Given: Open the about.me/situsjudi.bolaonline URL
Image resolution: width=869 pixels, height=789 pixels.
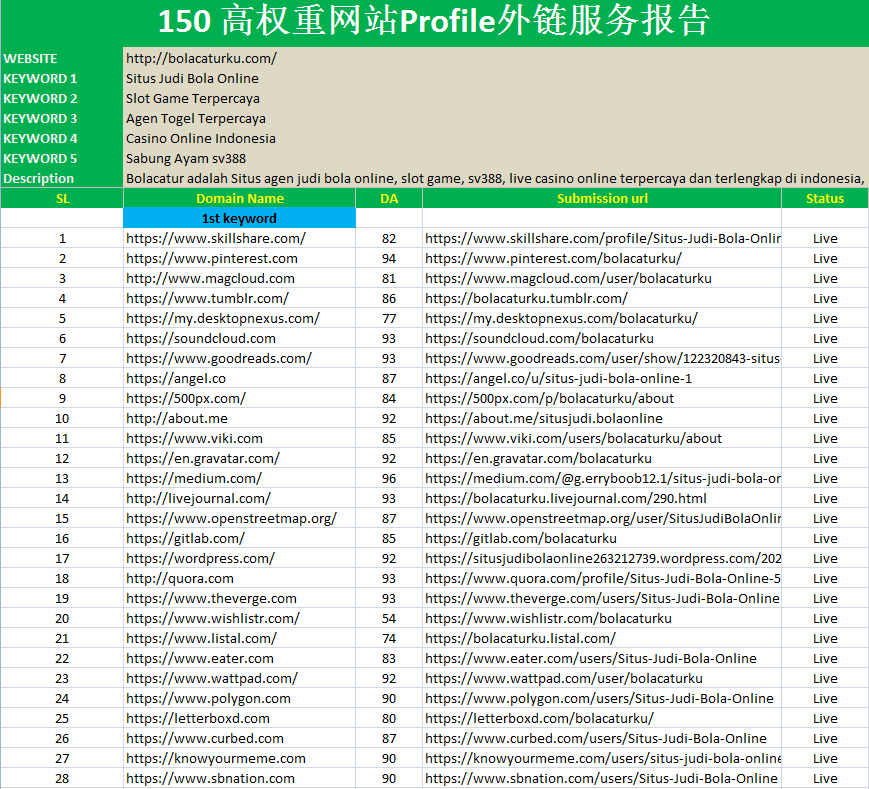Looking at the screenshot, I should [x=544, y=418].
